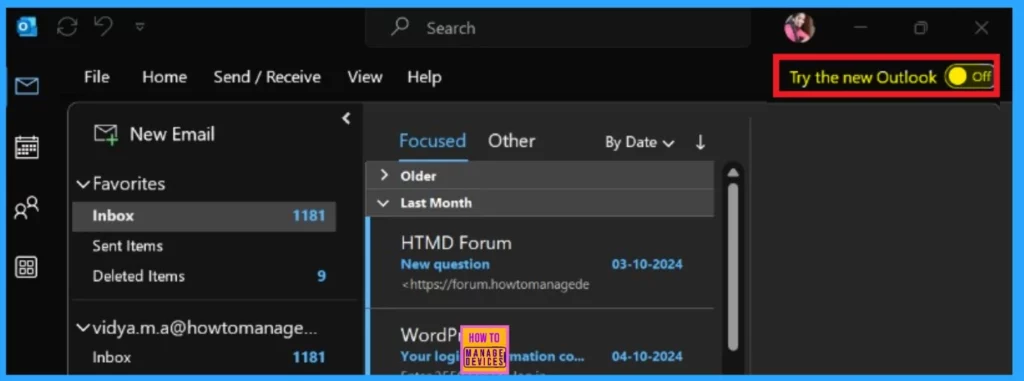Click message list scrollbar up arrow
The width and height of the screenshot is (1024, 381).
[733, 173]
